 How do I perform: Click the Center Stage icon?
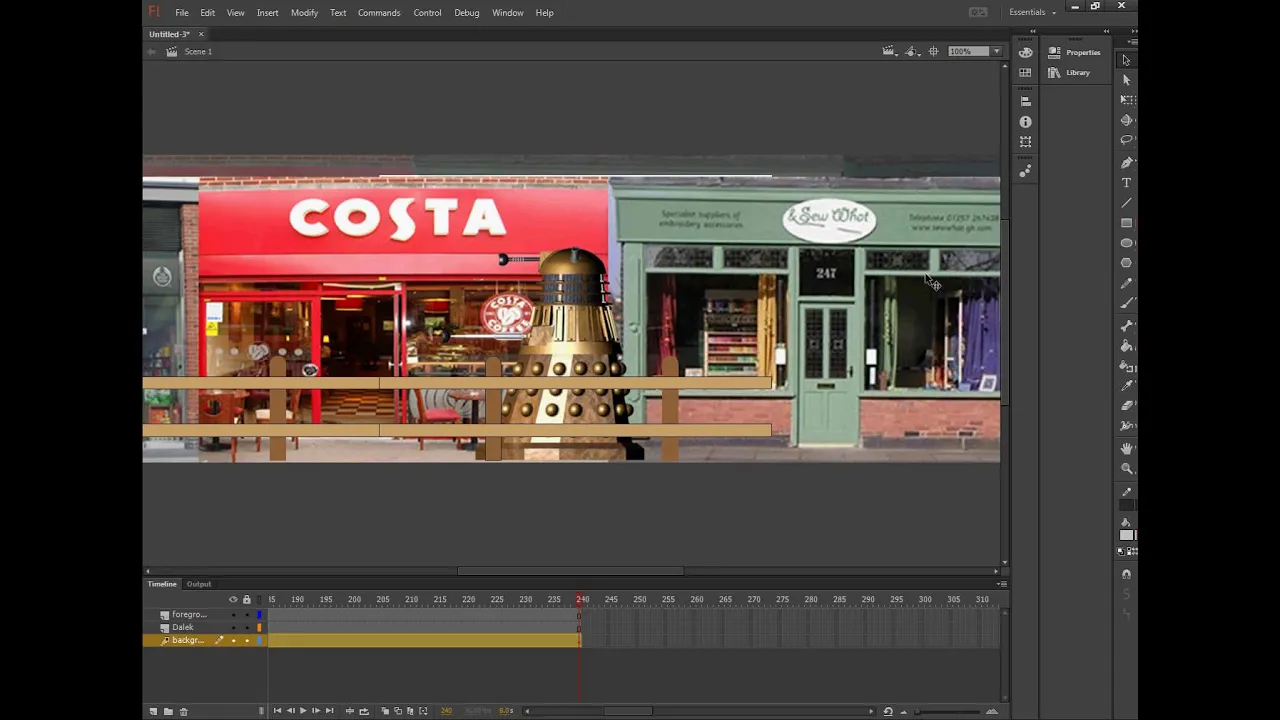pos(934,51)
